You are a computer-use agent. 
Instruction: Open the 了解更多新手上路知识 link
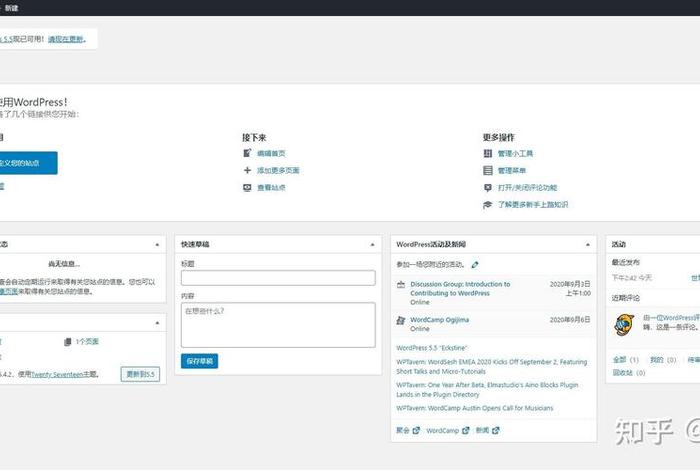coord(533,205)
